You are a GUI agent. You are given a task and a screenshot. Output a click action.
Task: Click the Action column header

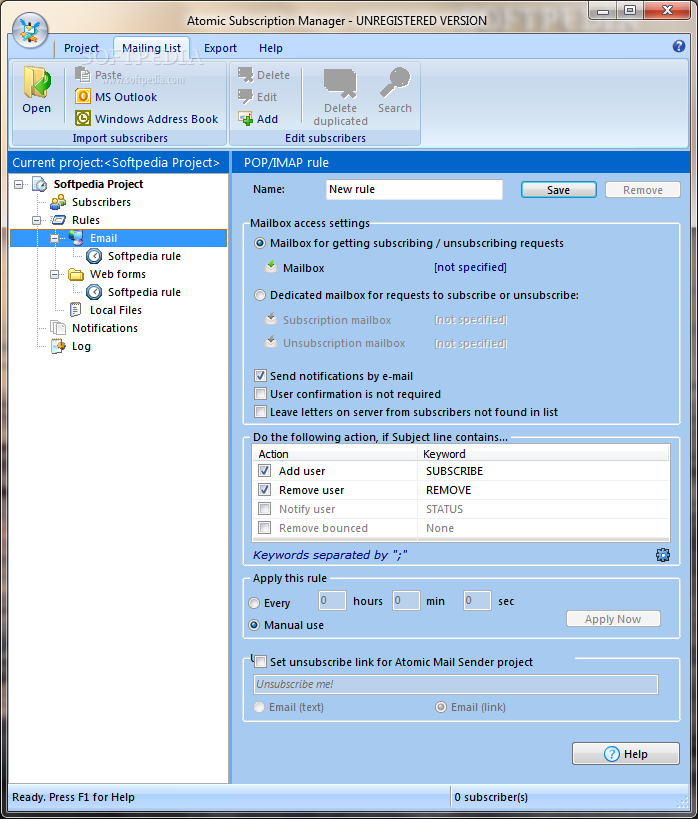coord(335,454)
